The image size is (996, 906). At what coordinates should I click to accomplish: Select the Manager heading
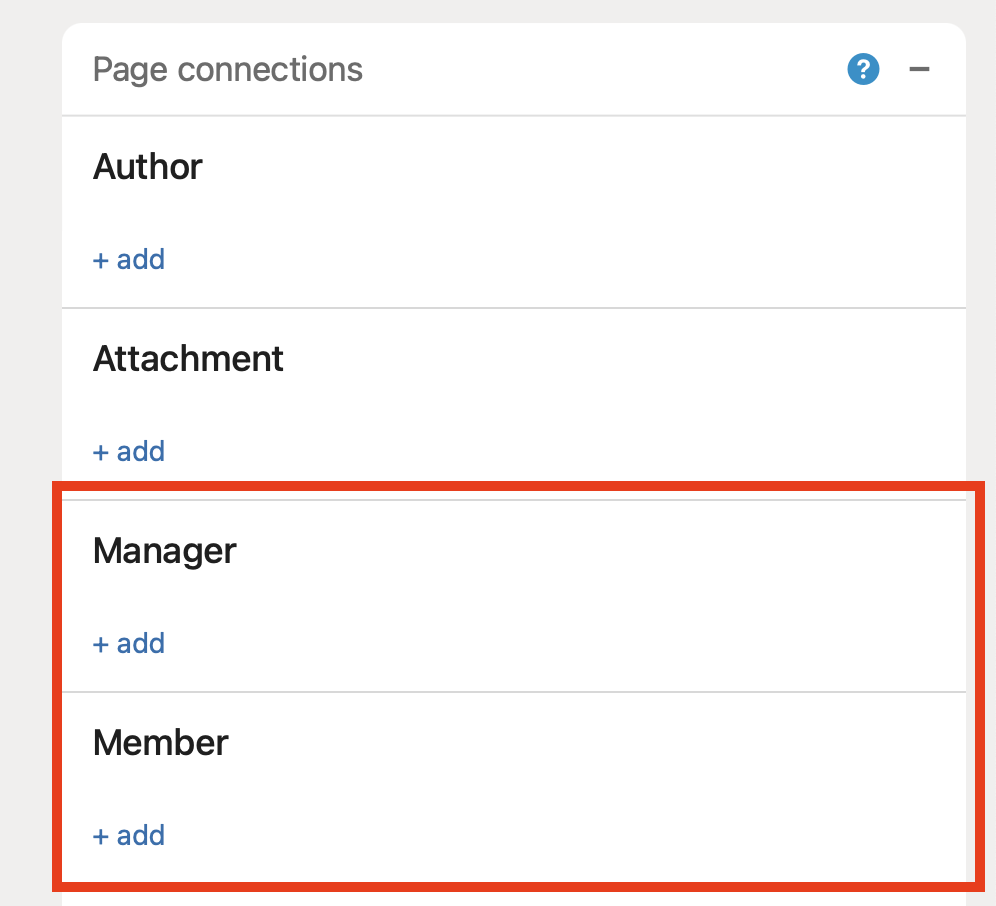[165, 551]
